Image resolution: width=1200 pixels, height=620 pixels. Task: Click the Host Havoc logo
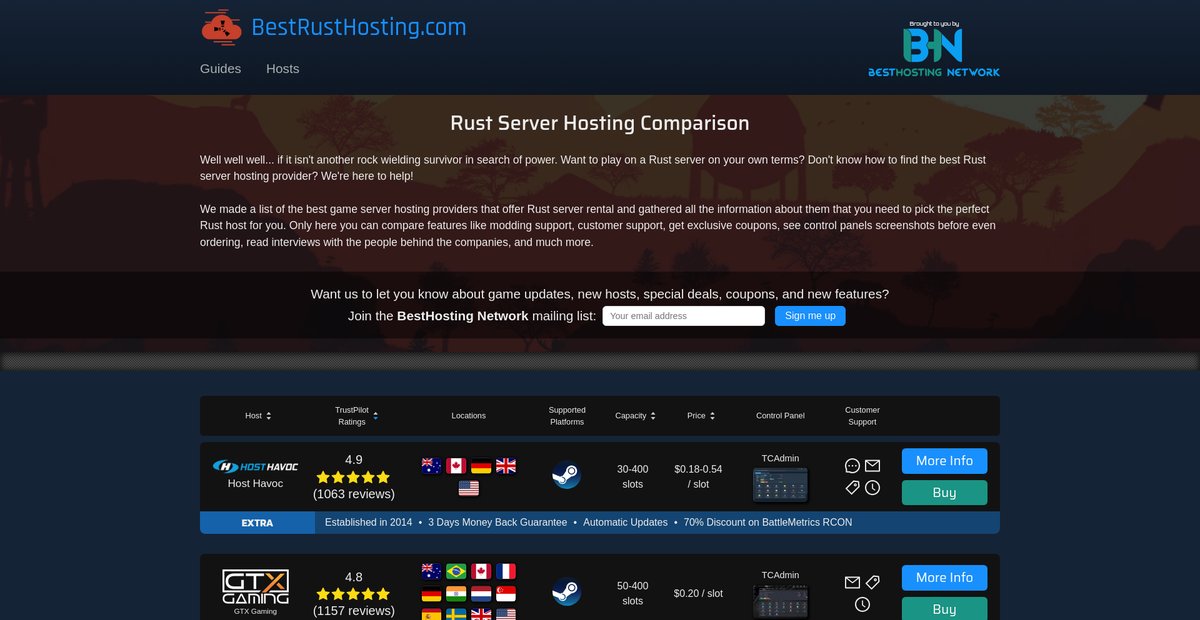255,466
